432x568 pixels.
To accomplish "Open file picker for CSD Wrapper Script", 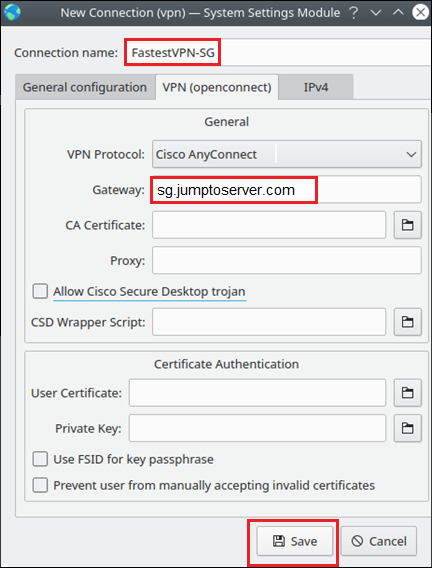I will click(408, 322).
